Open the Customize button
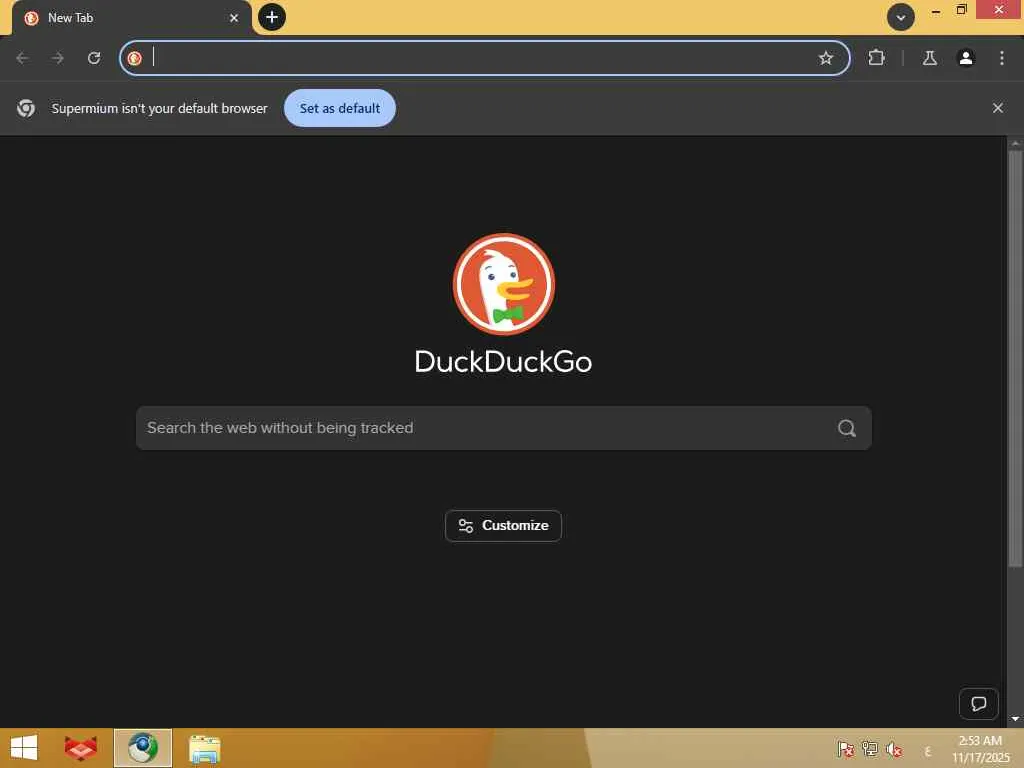 503,526
